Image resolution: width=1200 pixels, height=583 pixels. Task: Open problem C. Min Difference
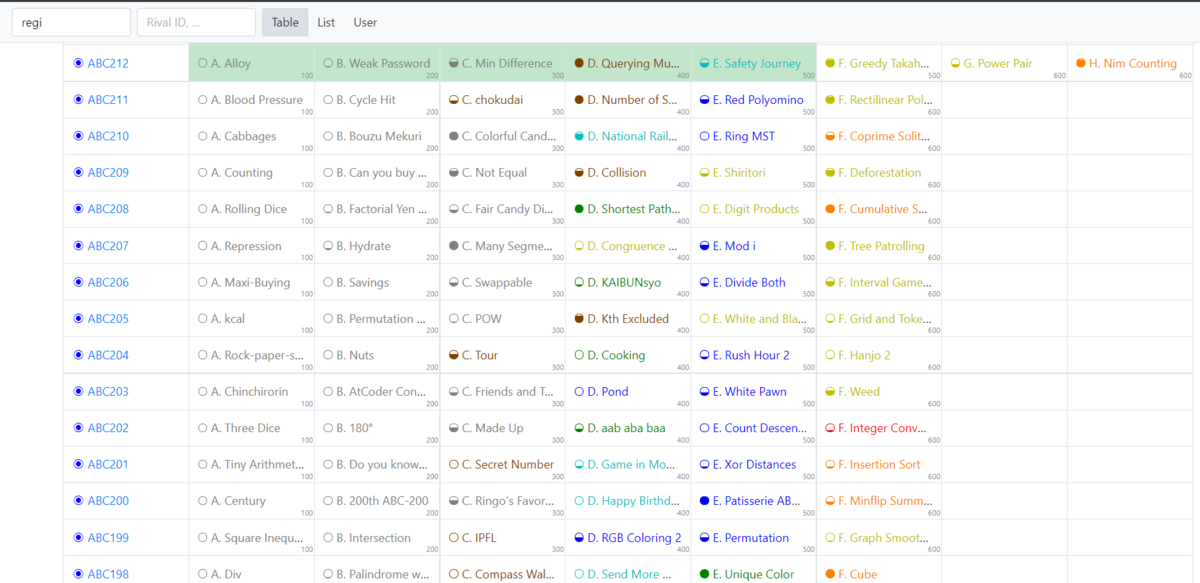[x=507, y=63]
